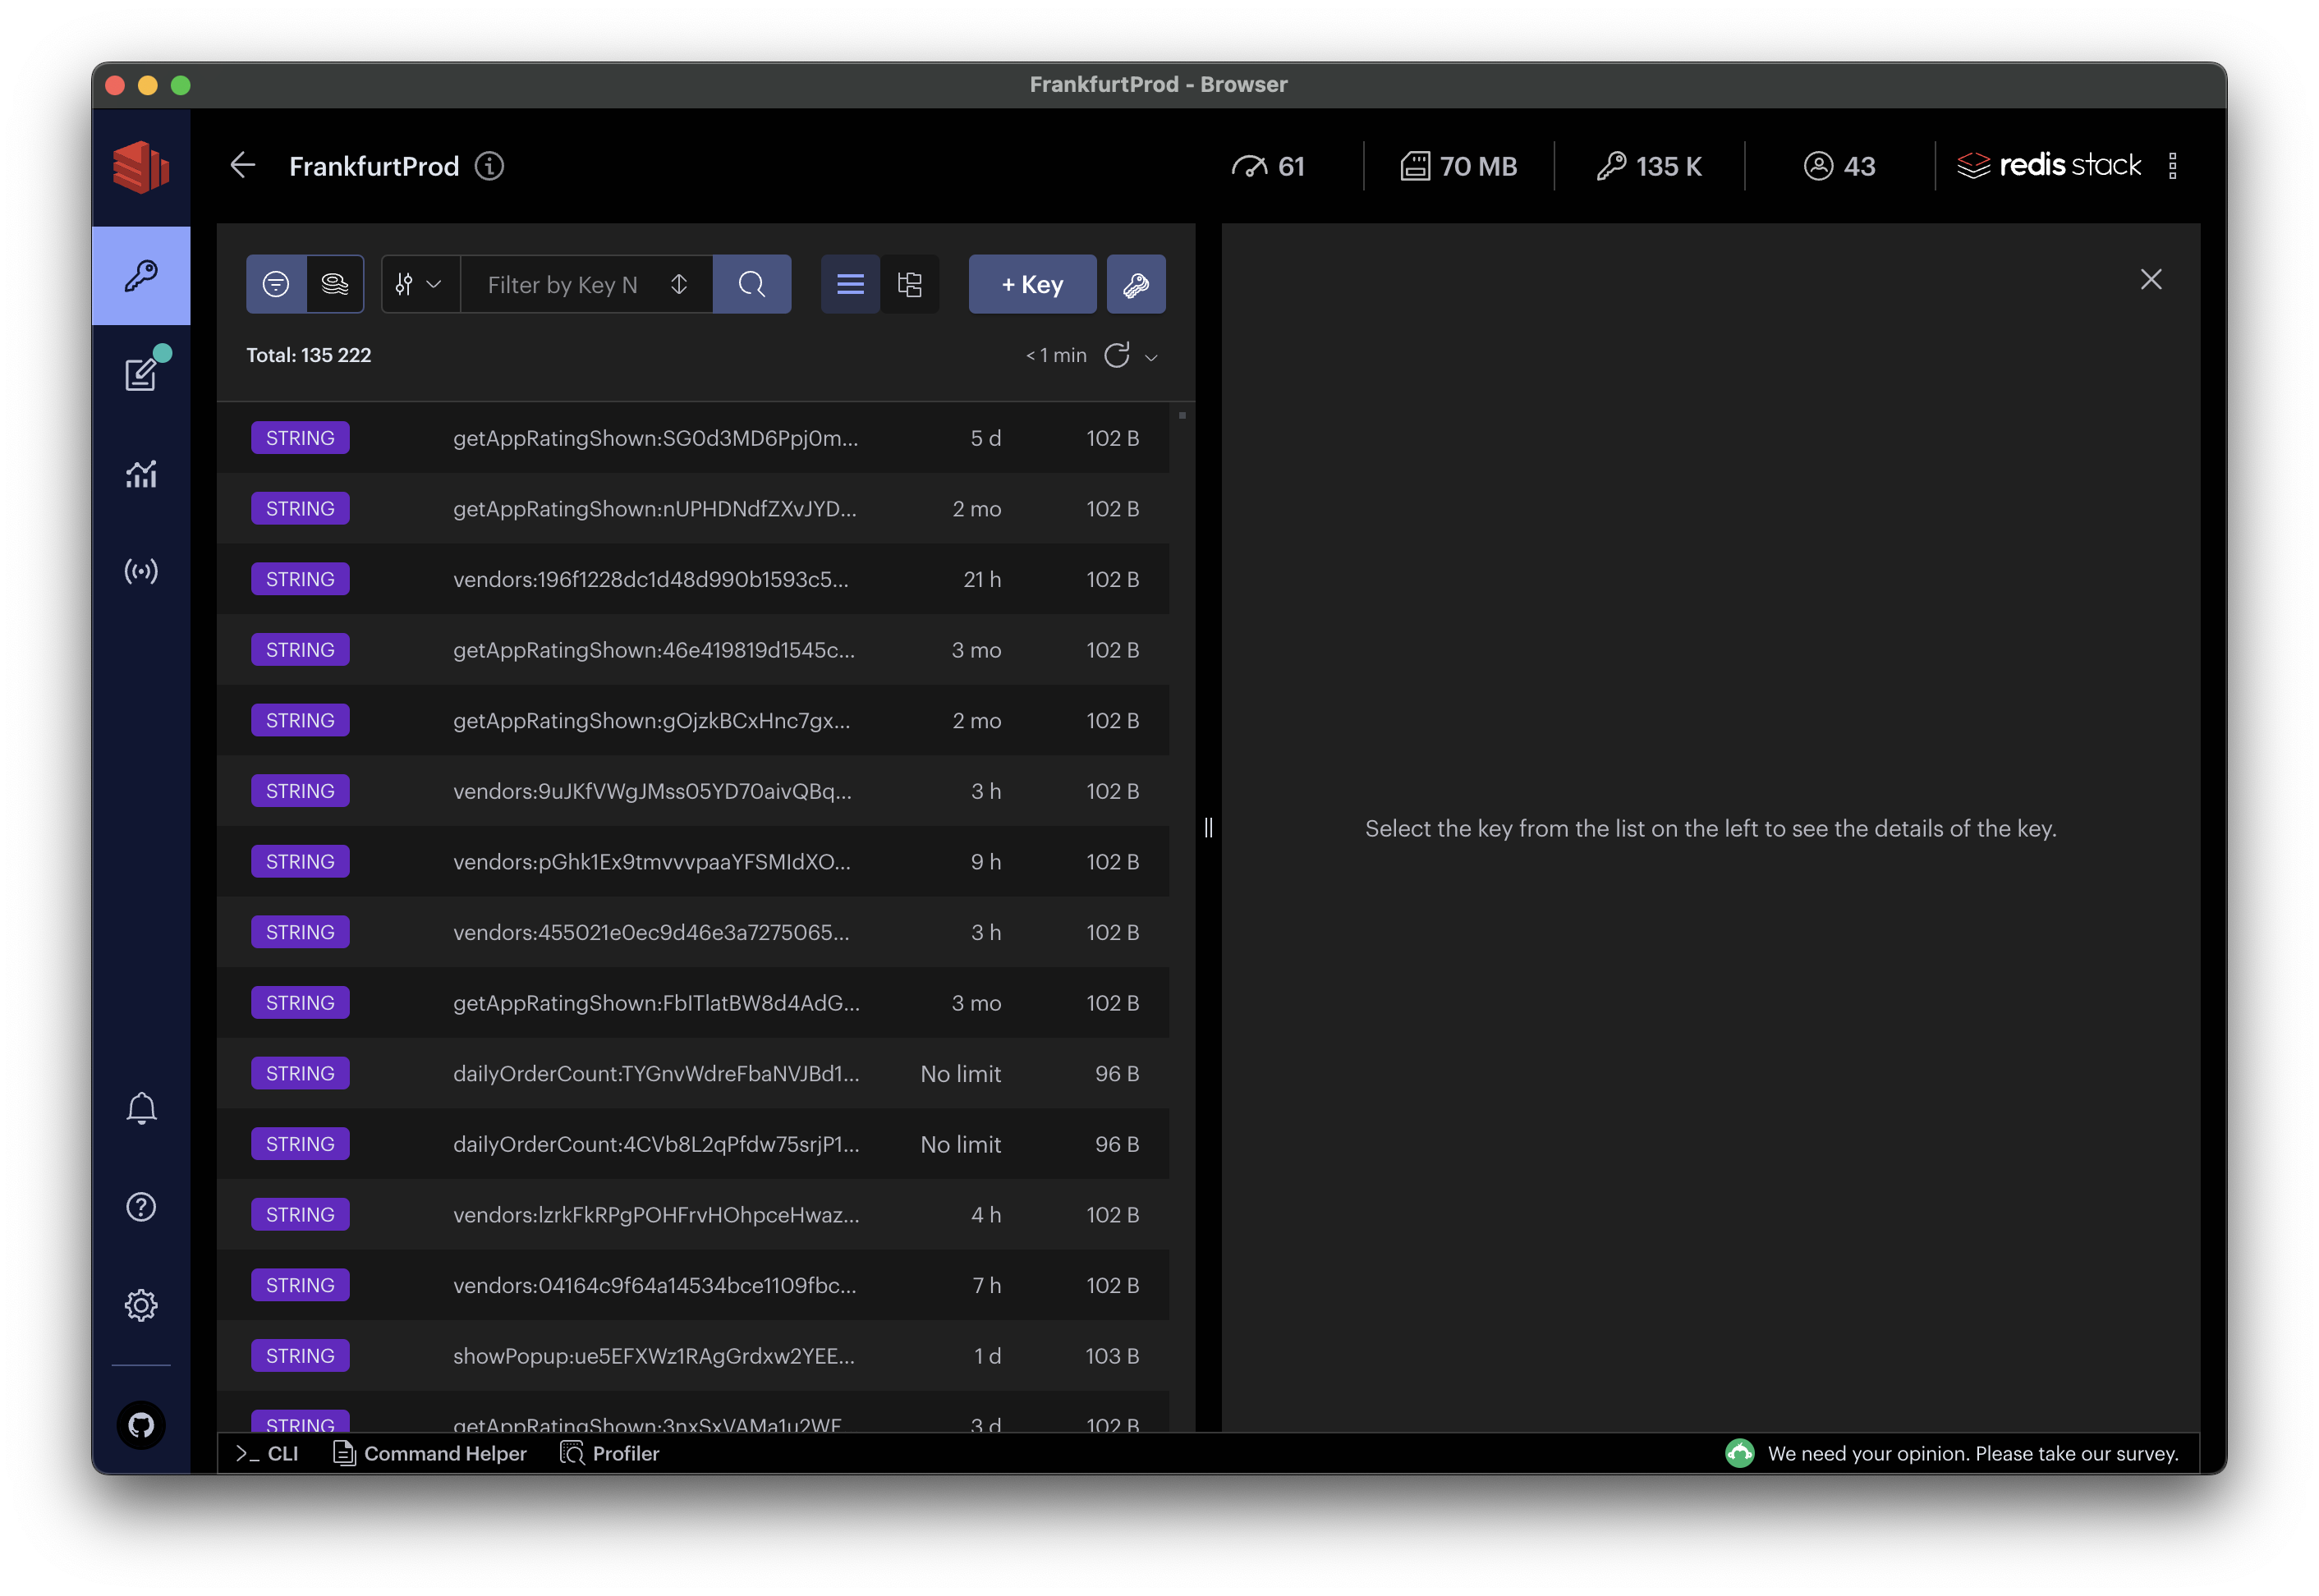The image size is (2319, 1596).
Task: Click the + Key button
Action: 1032,285
